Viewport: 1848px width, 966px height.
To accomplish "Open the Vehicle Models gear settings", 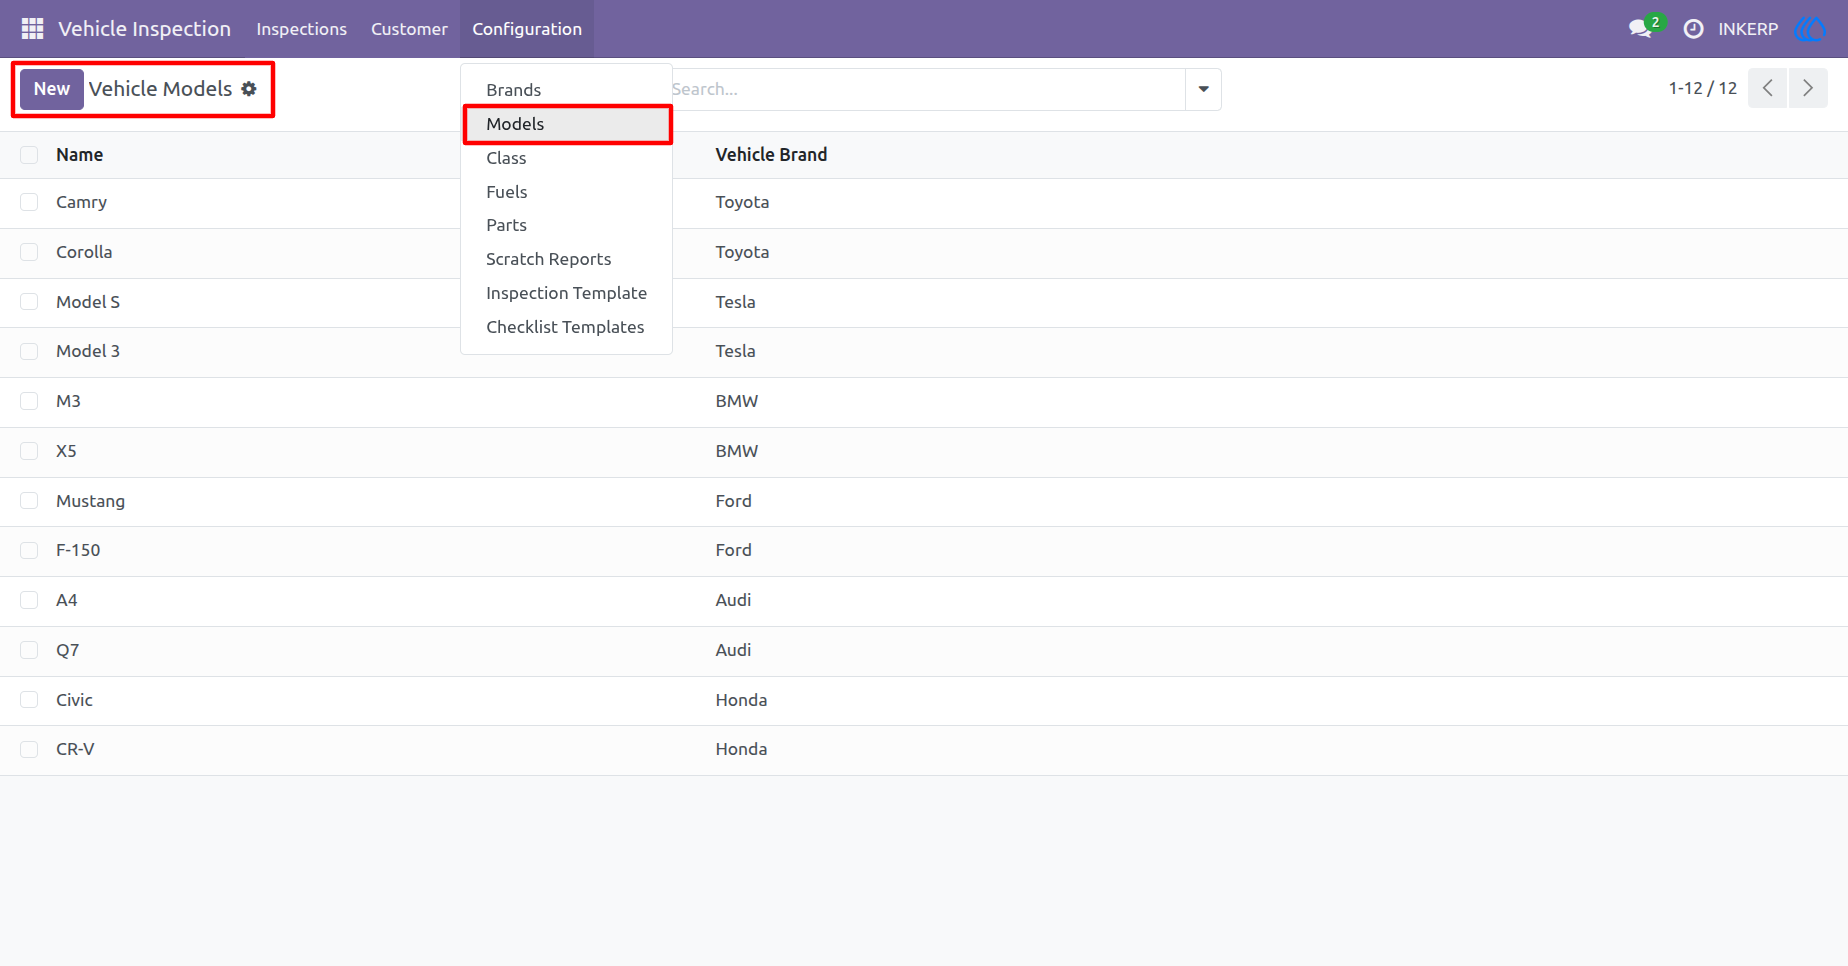I will click(x=249, y=89).
